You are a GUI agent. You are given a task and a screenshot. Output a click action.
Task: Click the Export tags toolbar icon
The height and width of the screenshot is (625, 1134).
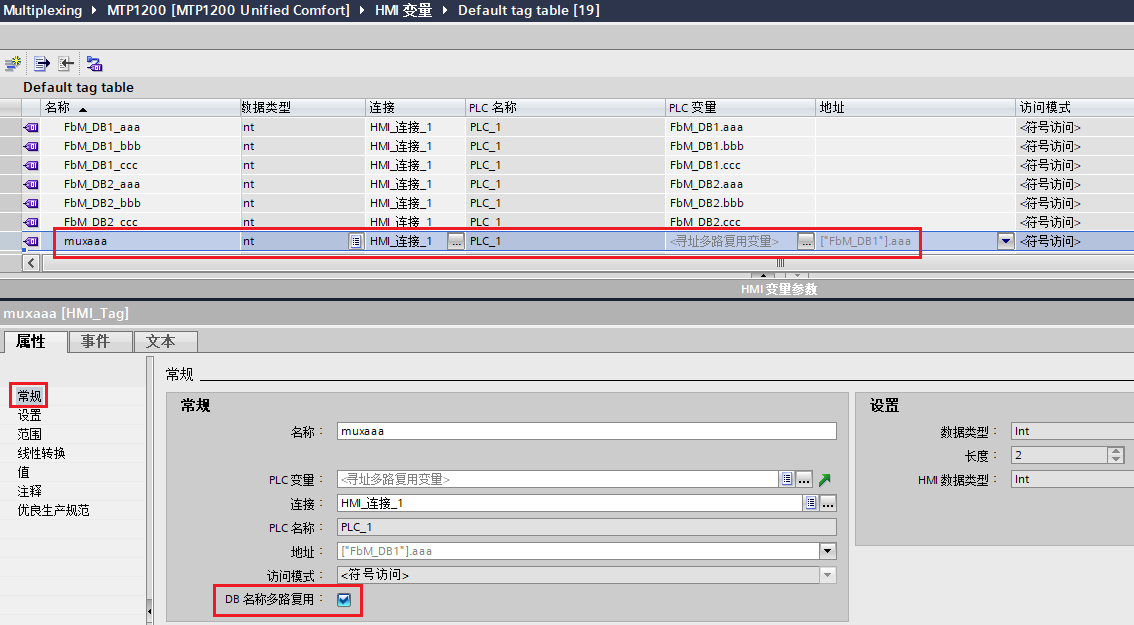click(40, 62)
